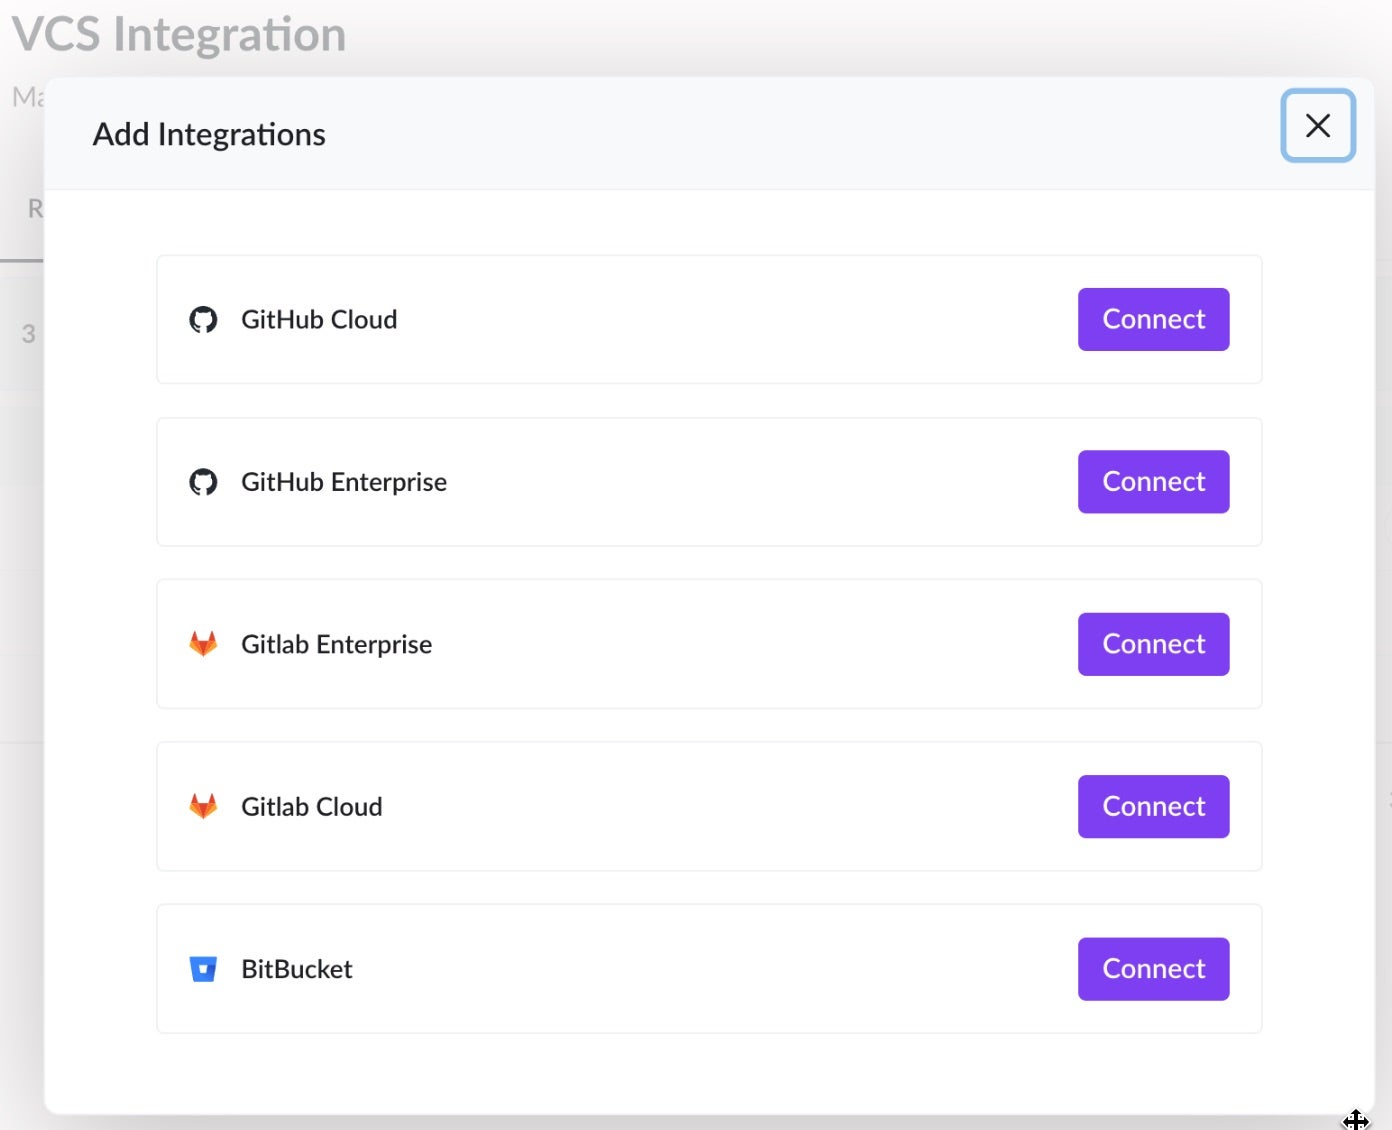This screenshot has width=1392, height=1130.
Task: Click the dimmed R tab behind the dialog
Action: click(x=34, y=209)
